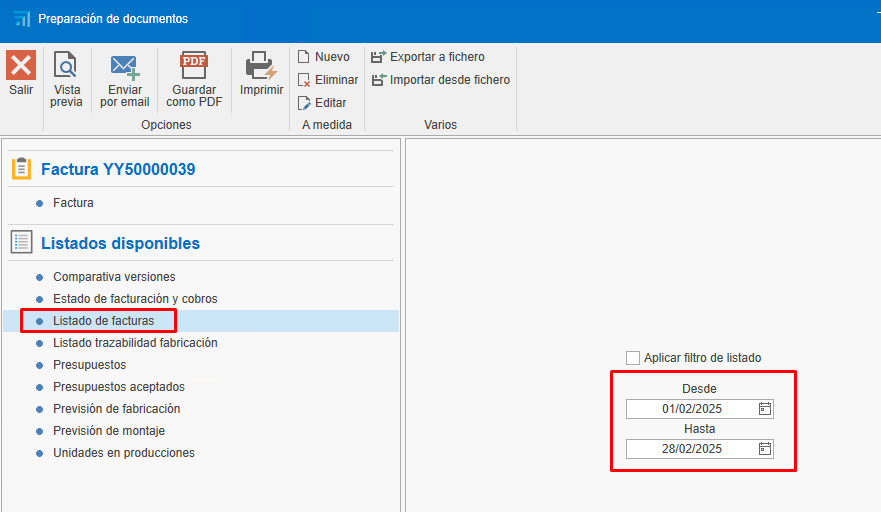Open the Desde date calendar picker
This screenshot has width=881, height=512.
click(765, 409)
